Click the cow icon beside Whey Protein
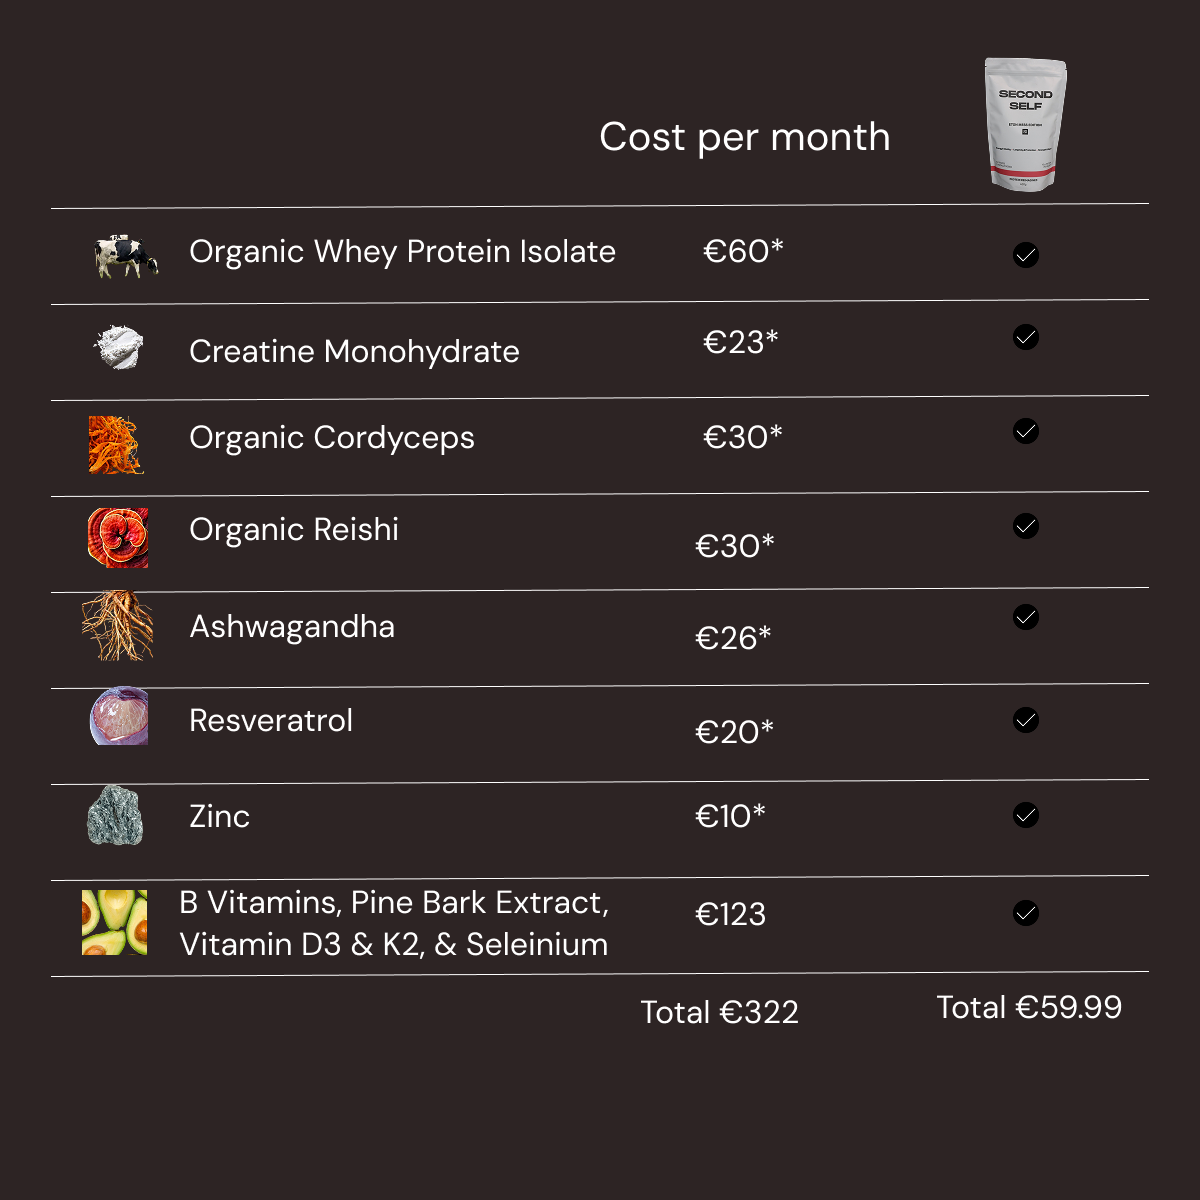 point(126,256)
